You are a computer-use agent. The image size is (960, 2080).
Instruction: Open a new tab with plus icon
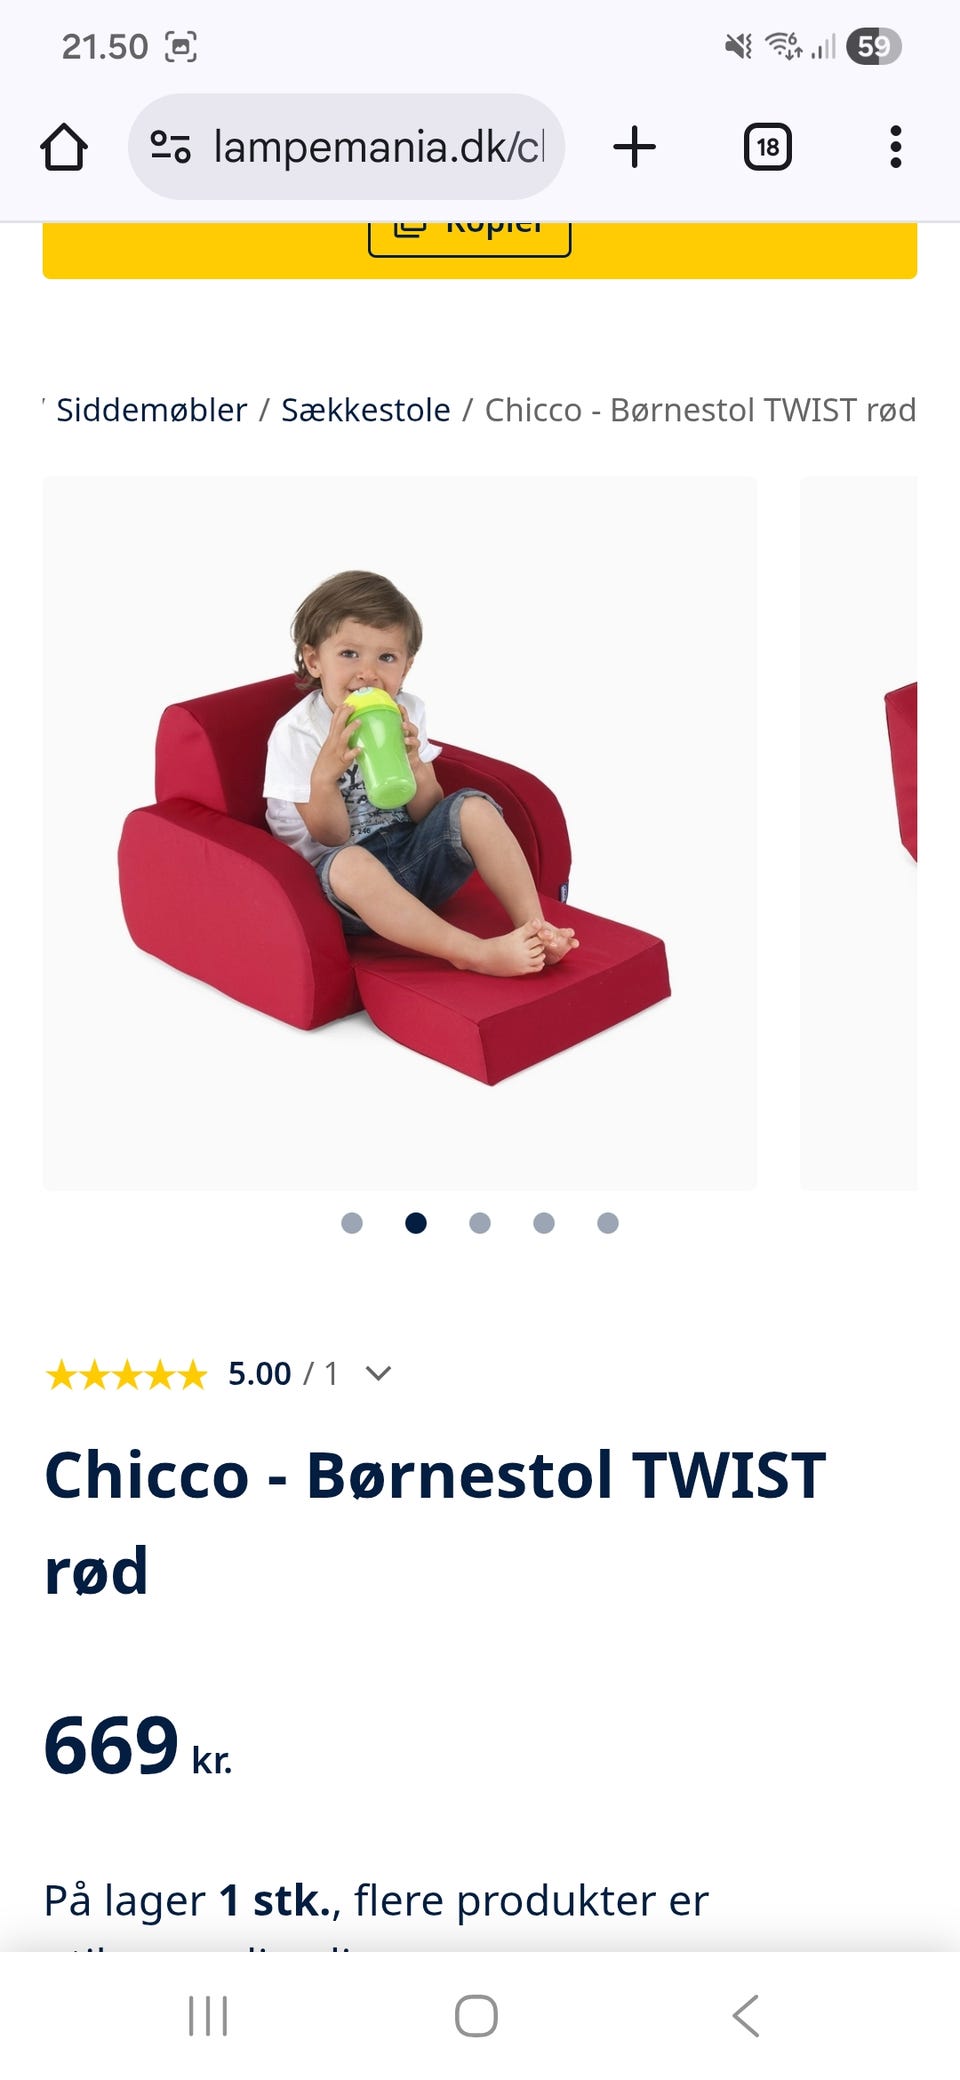(x=634, y=147)
